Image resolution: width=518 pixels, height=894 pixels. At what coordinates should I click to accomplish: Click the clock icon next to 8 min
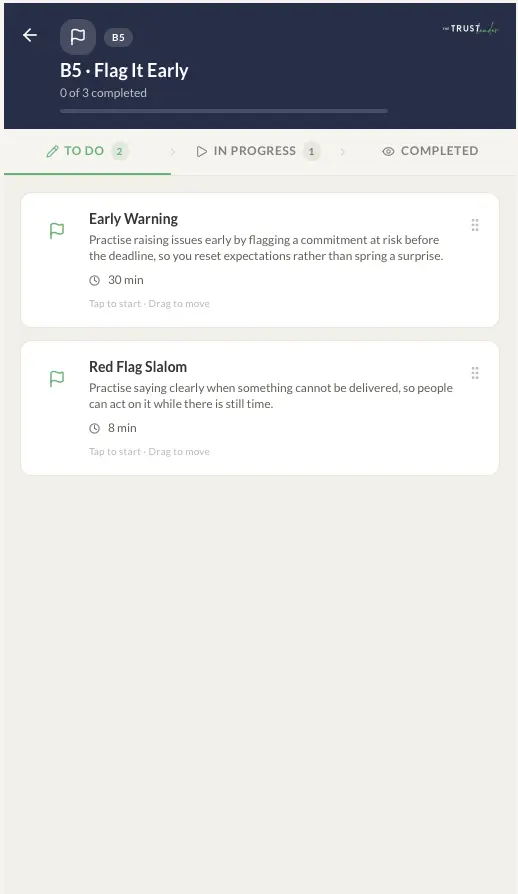click(x=95, y=428)
